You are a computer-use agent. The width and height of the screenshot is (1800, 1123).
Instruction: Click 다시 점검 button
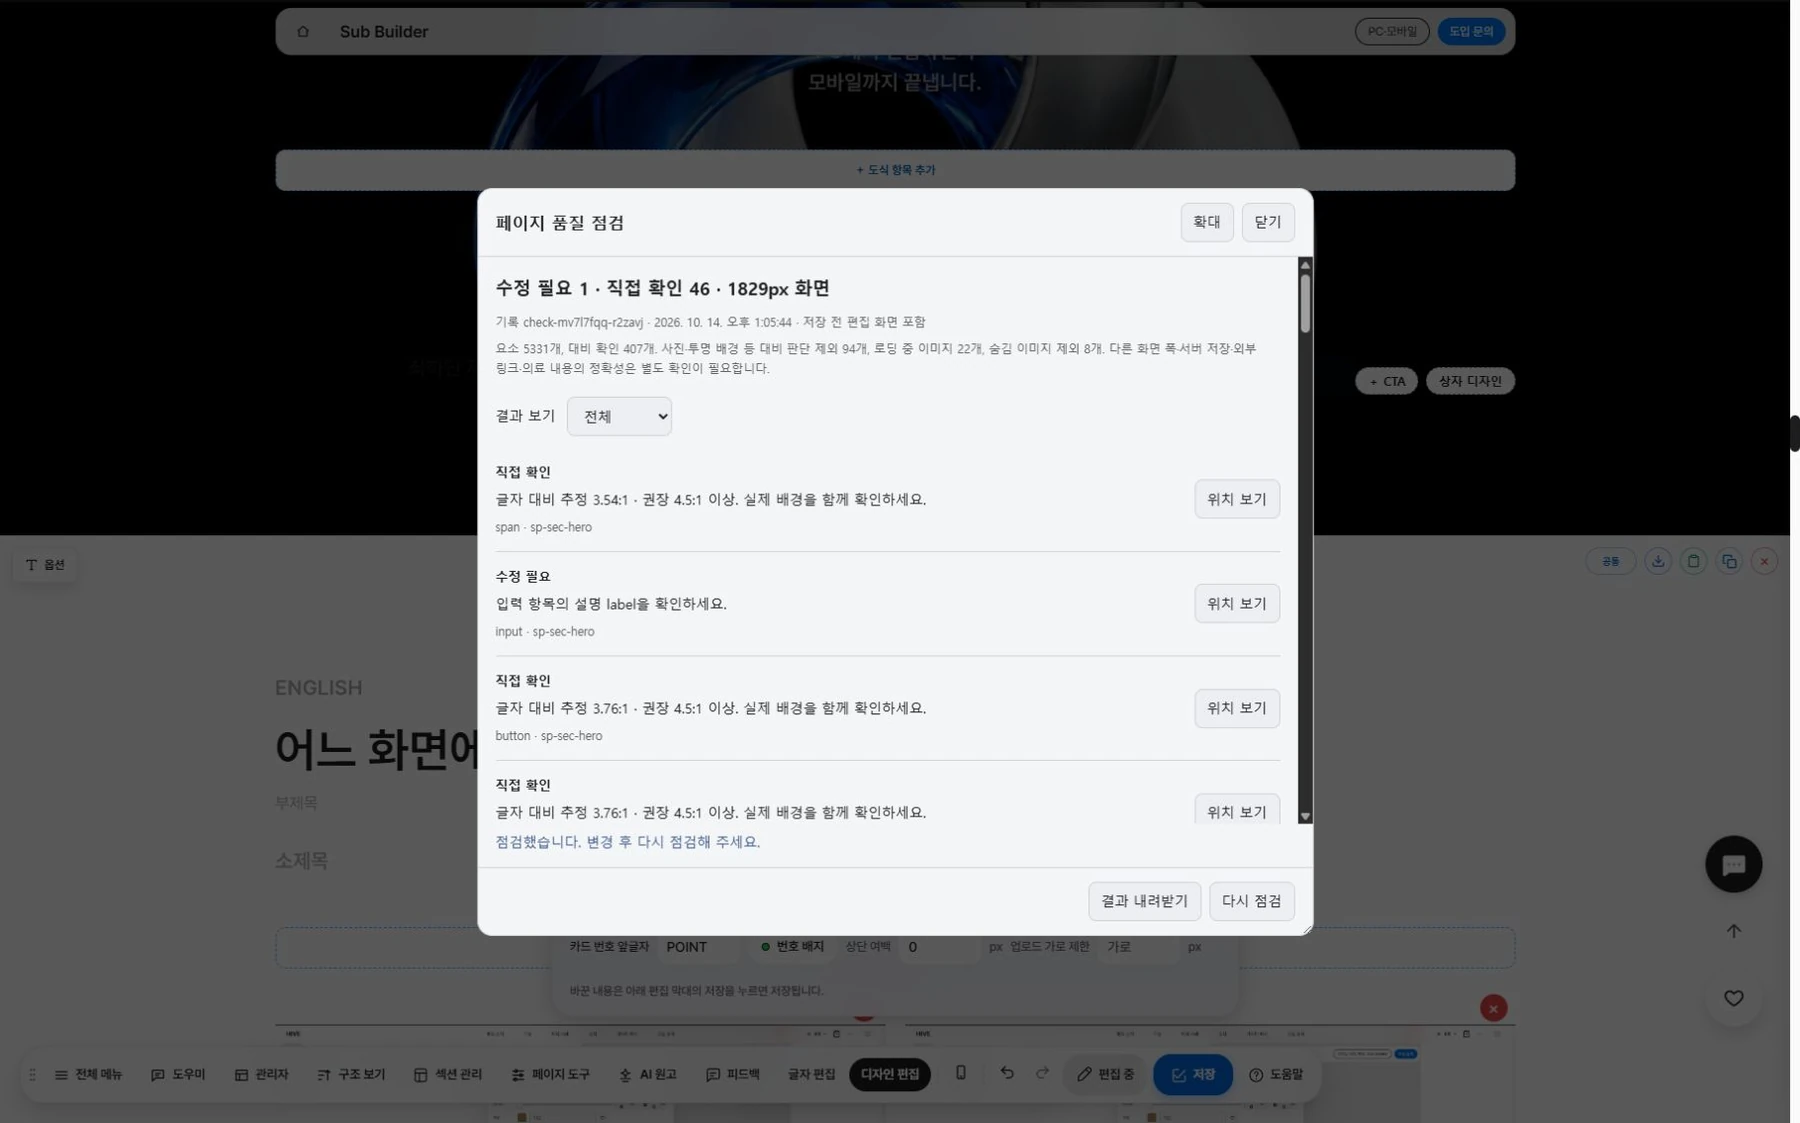click(1252, 901)
